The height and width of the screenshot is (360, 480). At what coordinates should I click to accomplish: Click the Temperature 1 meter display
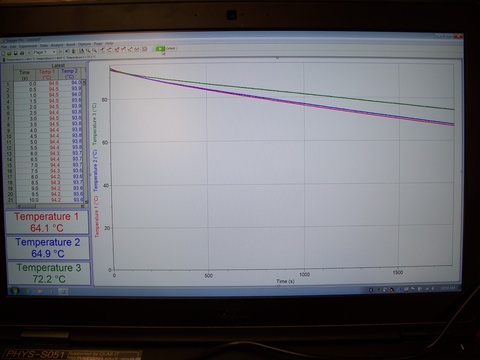click(x=47, y=222)
